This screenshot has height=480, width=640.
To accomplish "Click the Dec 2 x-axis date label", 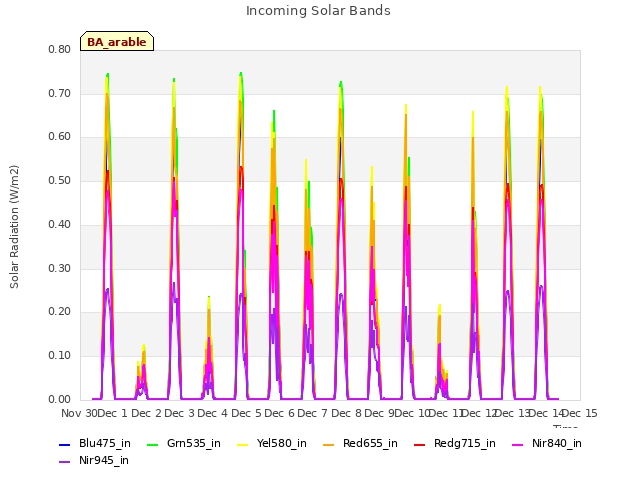I will click(147, 413).
